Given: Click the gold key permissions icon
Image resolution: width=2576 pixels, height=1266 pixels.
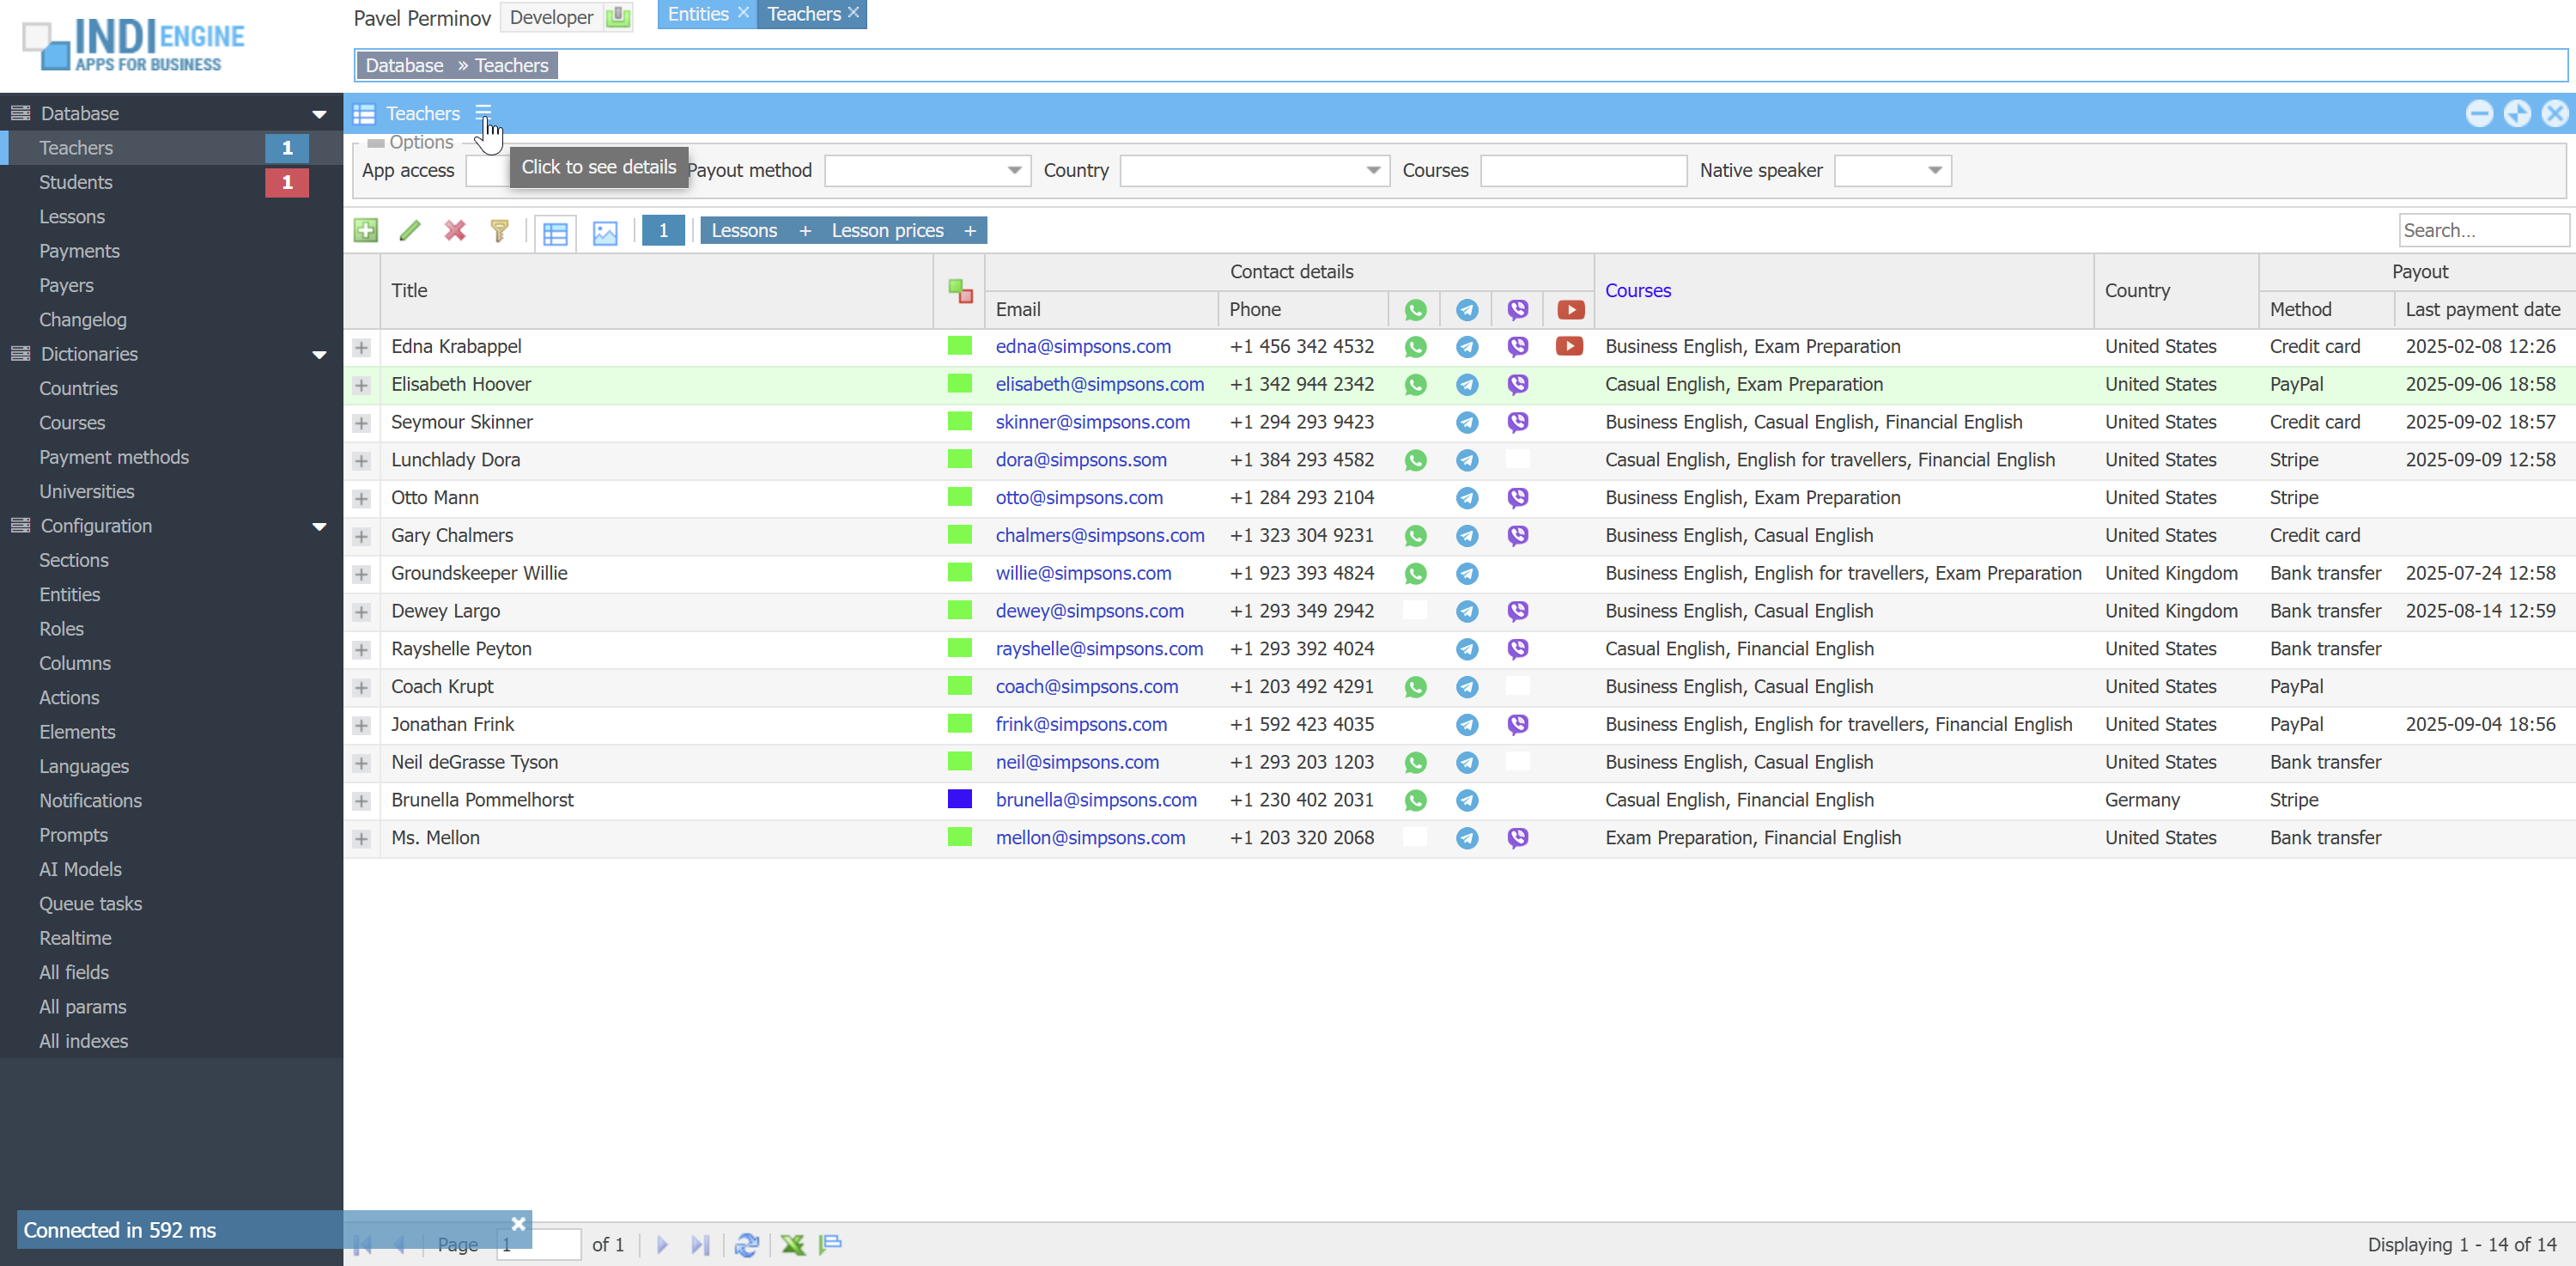Looking at the screenshot, I should click(499, 231).
